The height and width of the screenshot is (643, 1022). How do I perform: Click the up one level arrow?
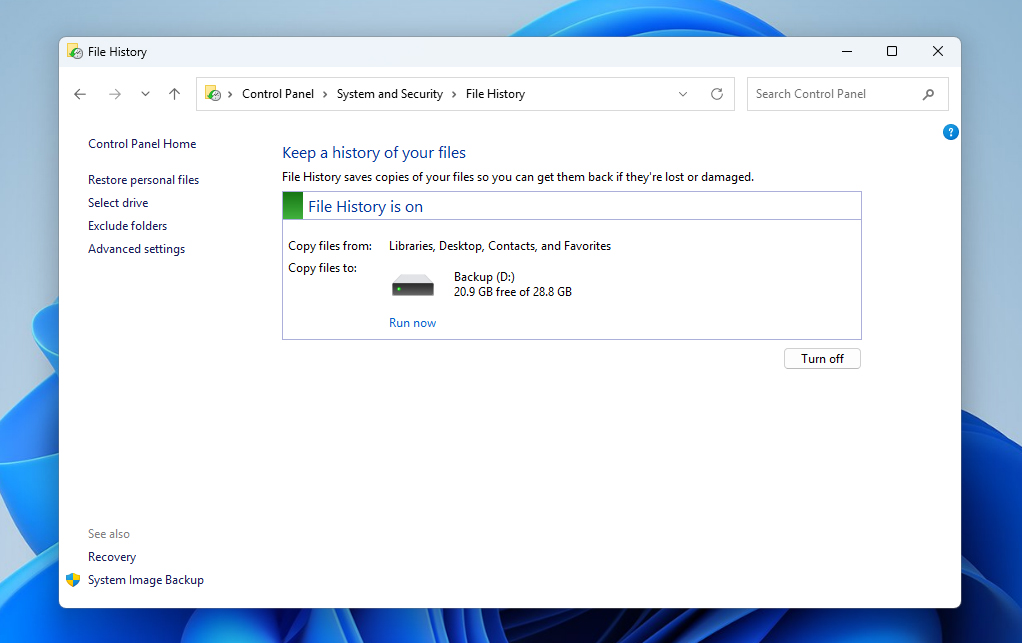click(x=174, y=93)
